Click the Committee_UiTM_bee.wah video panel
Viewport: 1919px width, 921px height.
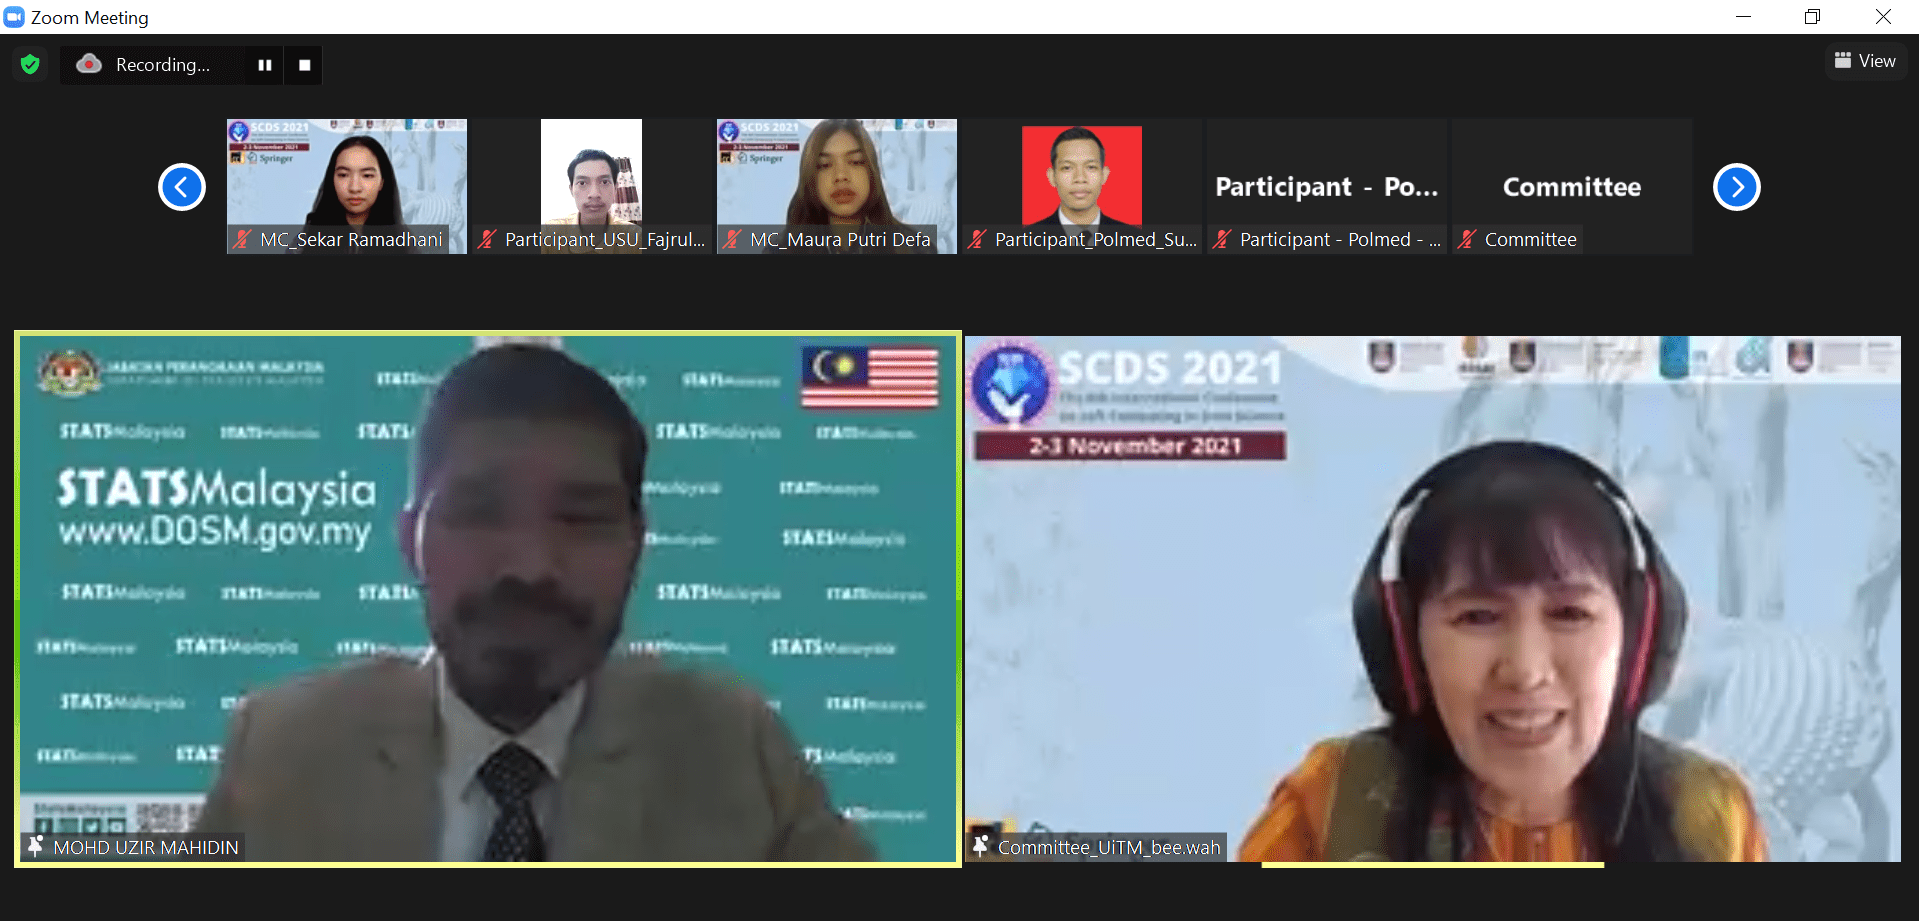1432,598
